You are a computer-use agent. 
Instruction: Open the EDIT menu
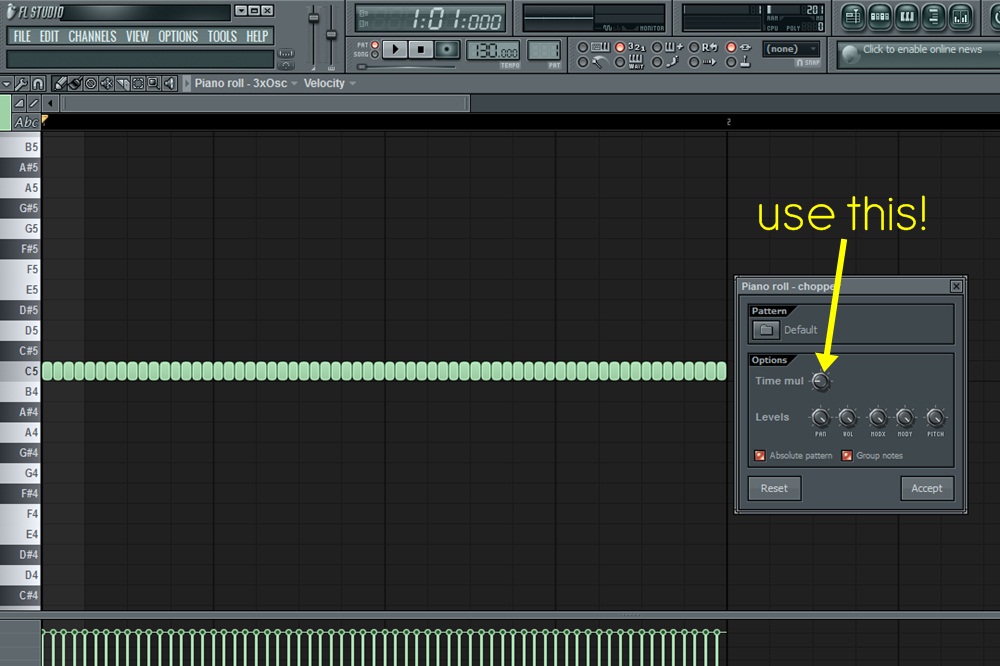49,36
